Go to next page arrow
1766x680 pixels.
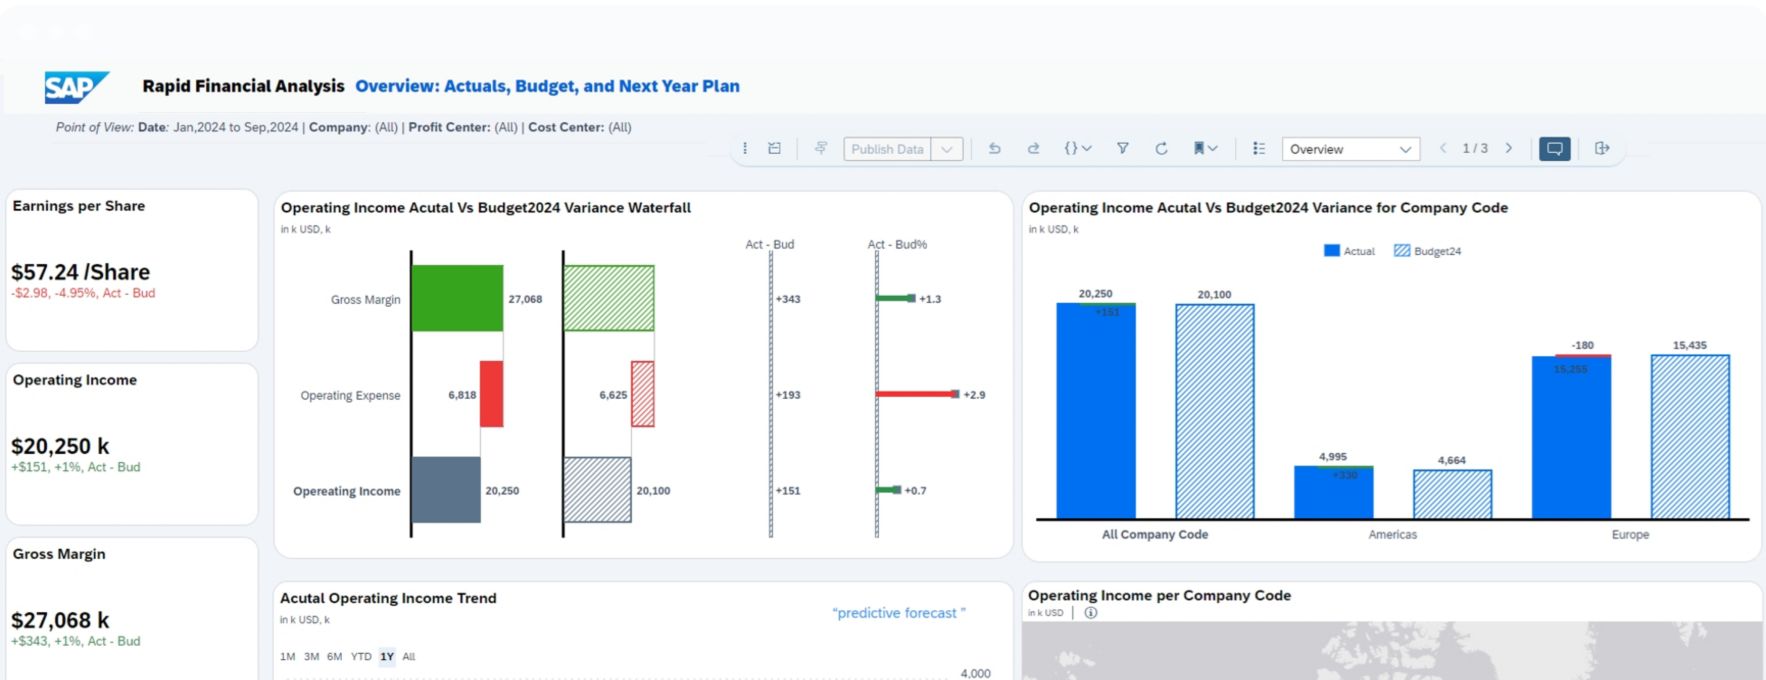click(1509, 149)
